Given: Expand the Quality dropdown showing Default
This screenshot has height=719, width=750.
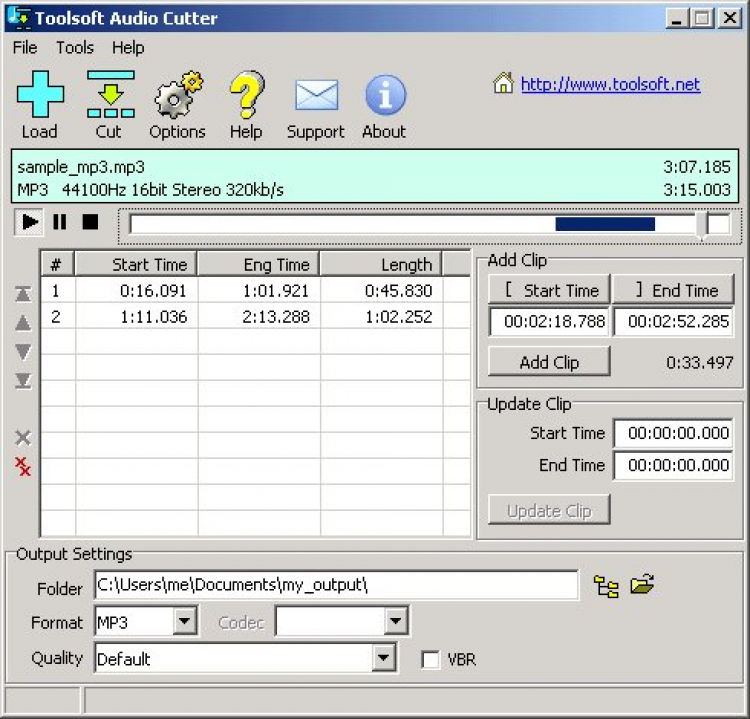Looking at the screenshot, I should [x=383, y=658].
